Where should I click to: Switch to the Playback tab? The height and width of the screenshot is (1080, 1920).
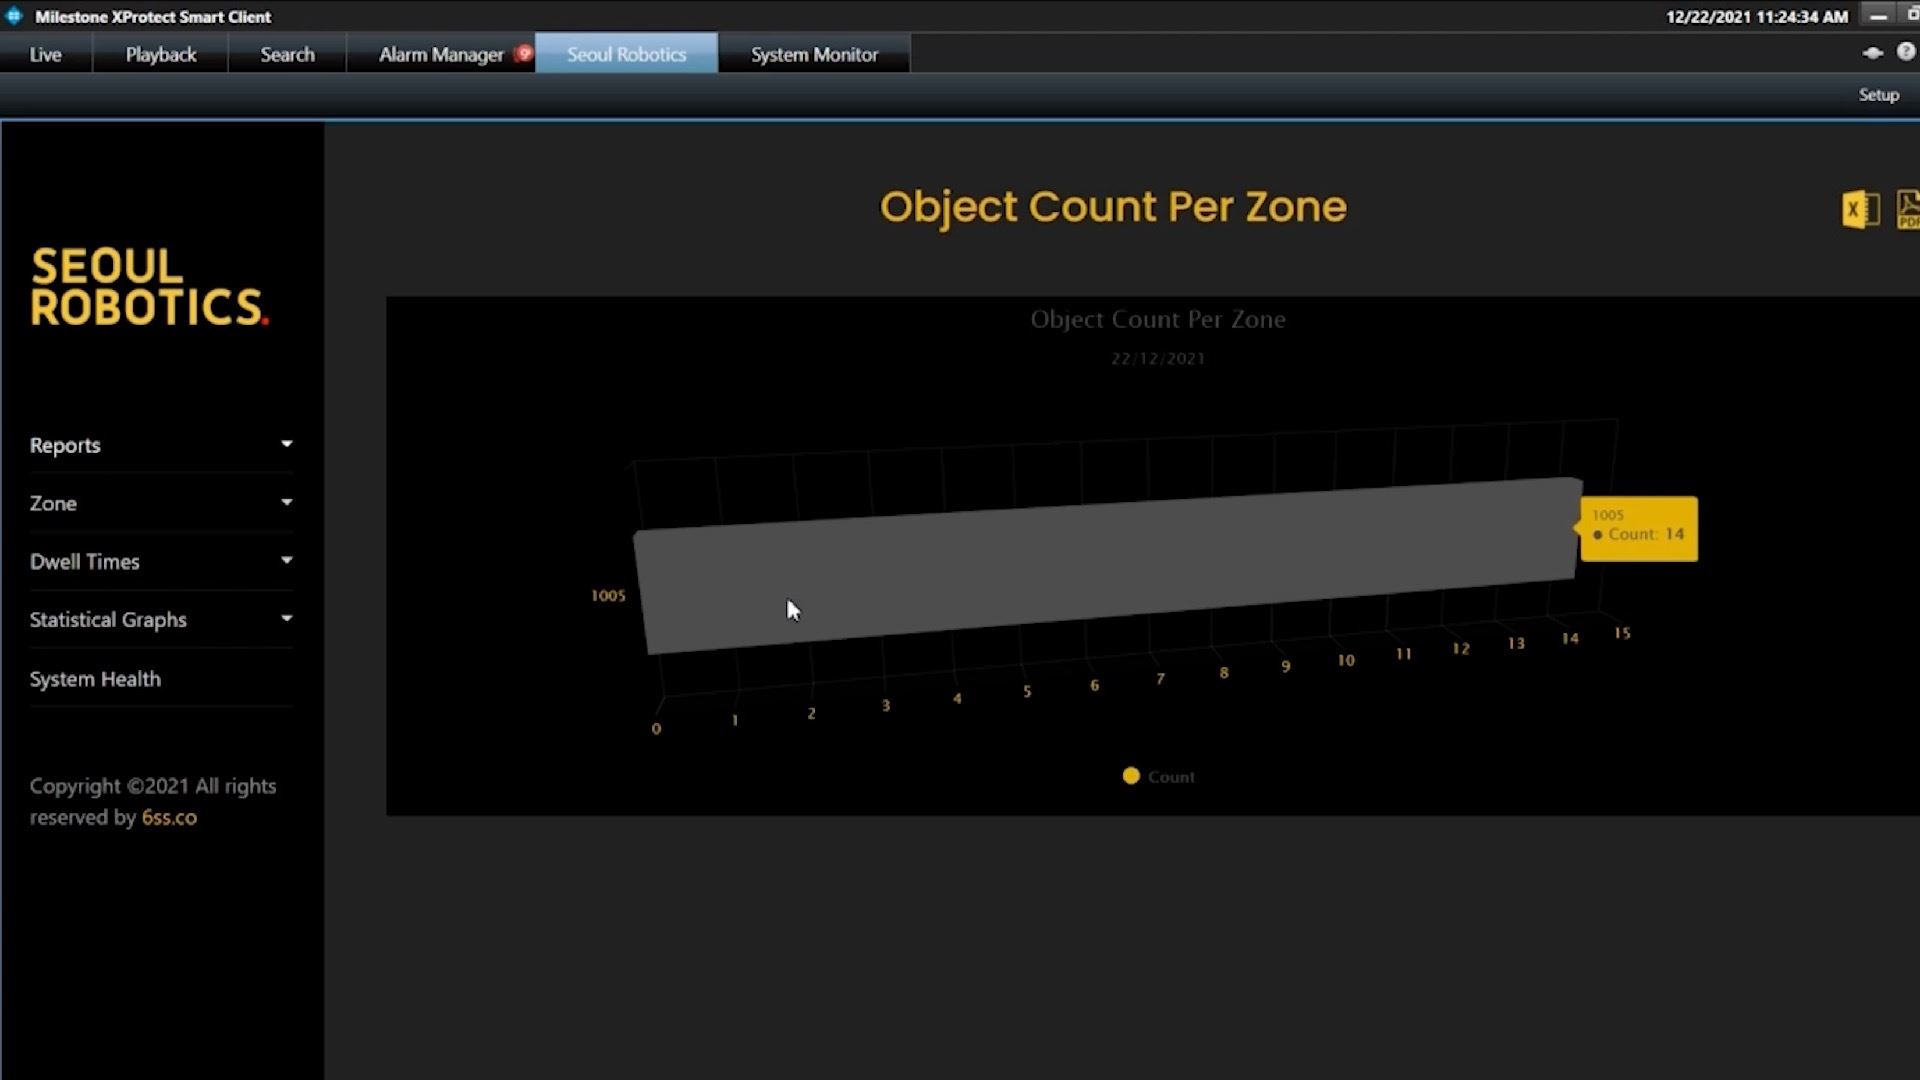[161, 54]
